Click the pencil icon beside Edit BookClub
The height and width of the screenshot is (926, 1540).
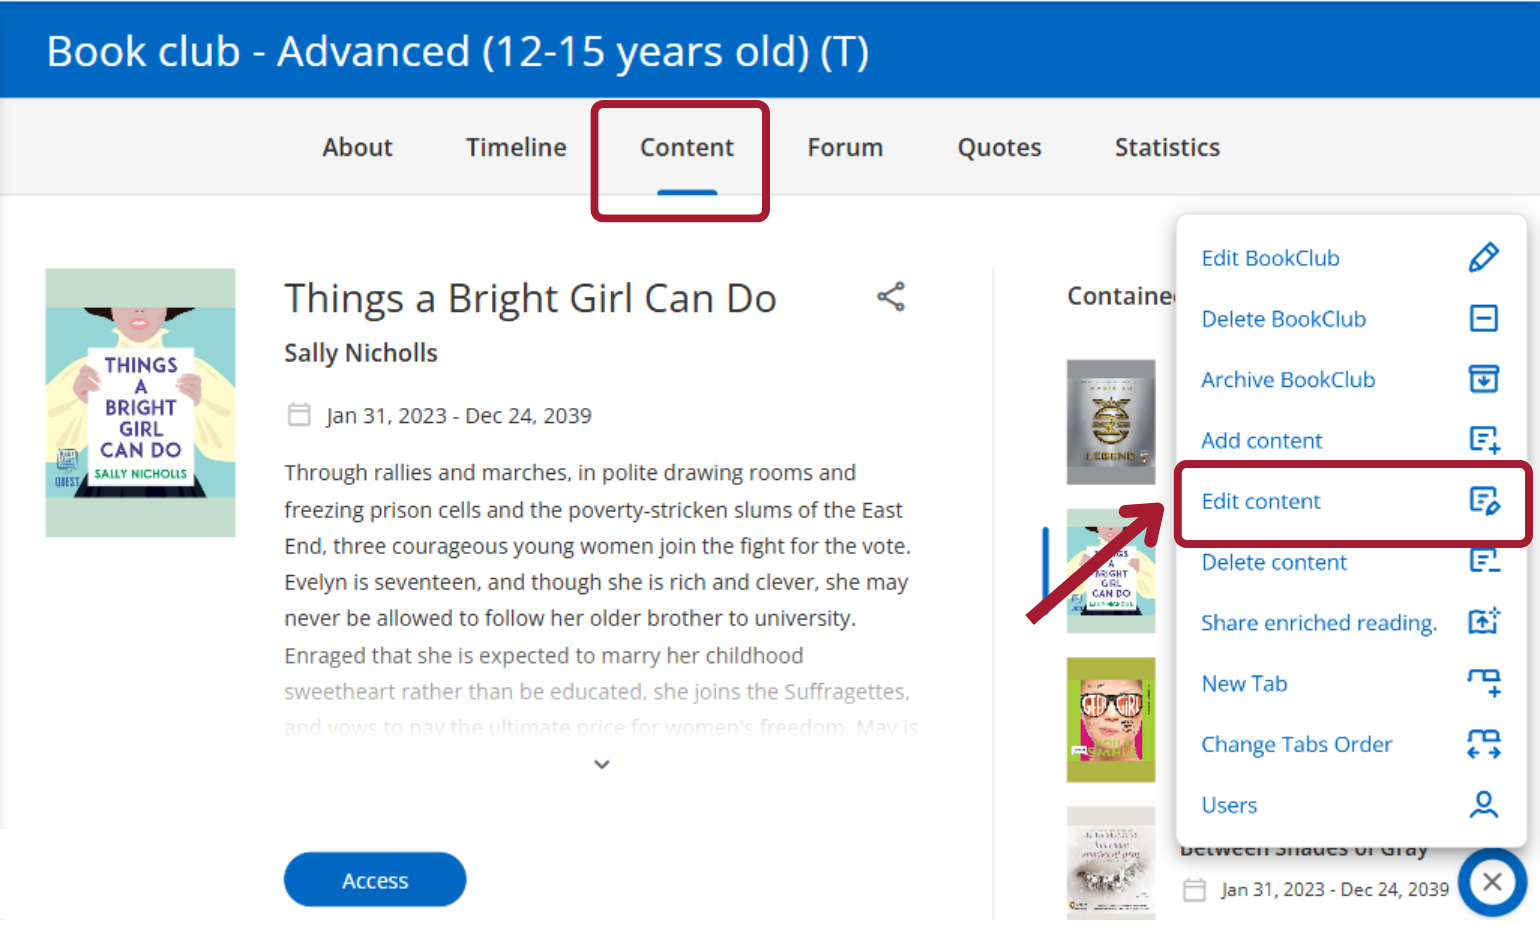[x=1484, y=258]
